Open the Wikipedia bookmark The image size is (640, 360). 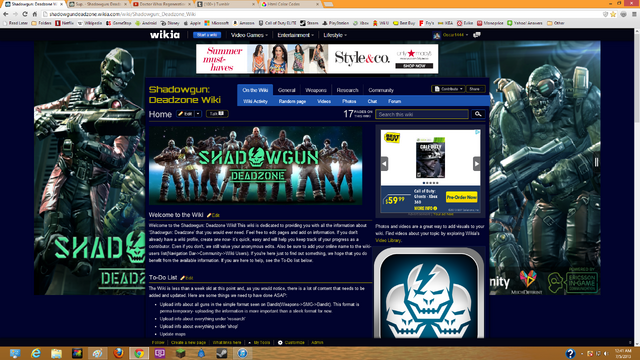(90, 23)
